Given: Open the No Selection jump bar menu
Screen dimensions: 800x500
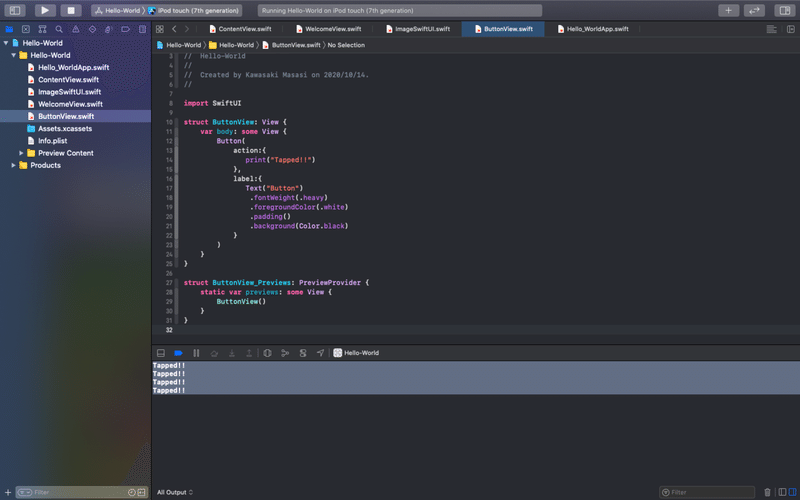Looking at the screenshot, I should (346, 45).
